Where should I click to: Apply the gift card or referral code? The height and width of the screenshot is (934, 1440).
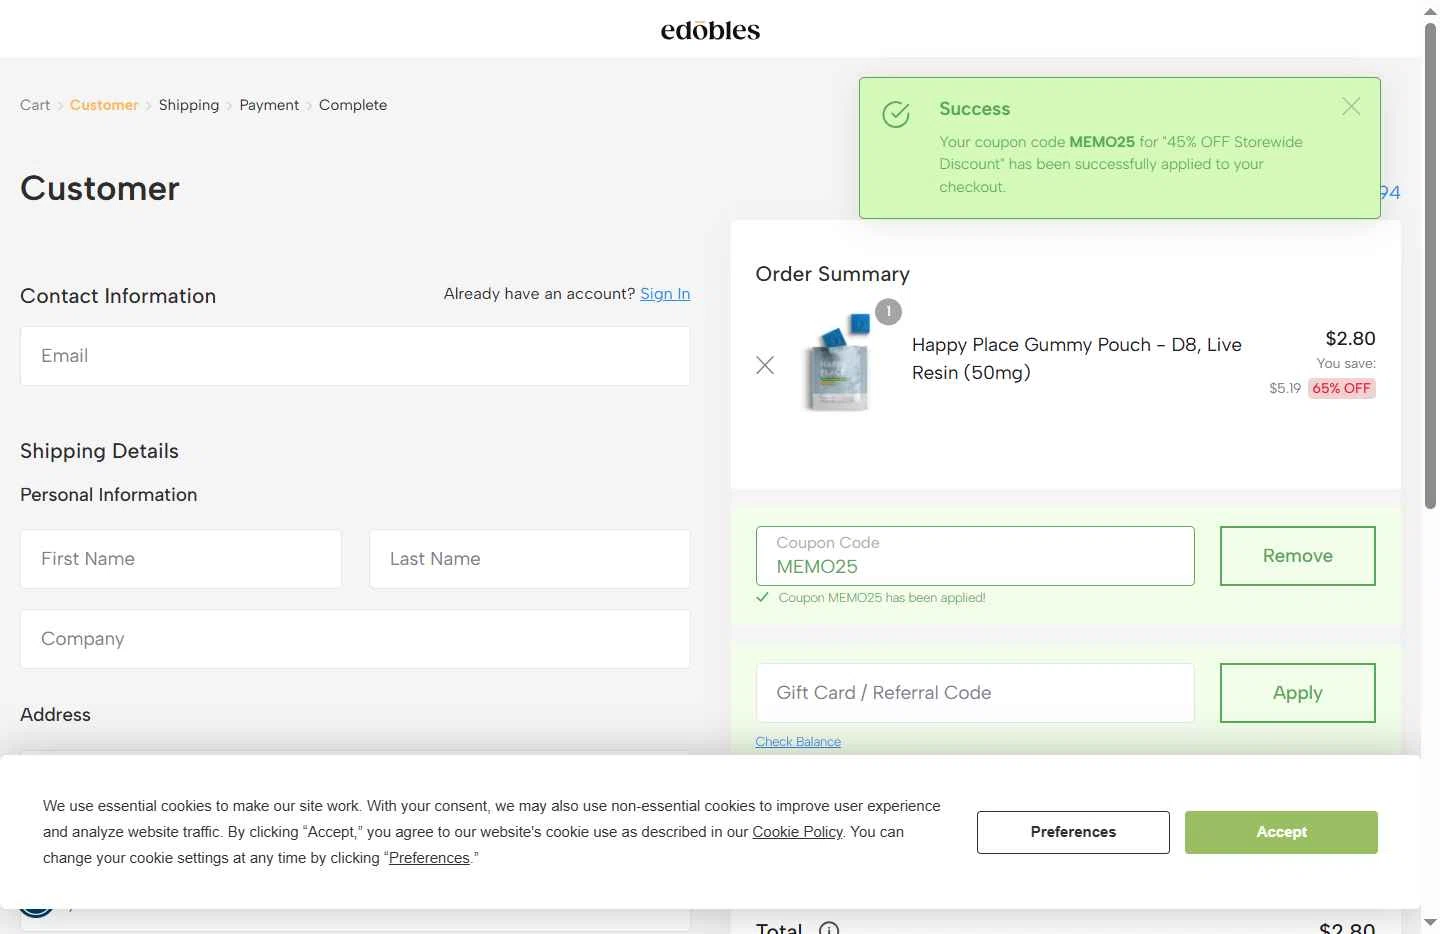(x=1298, y=693)
